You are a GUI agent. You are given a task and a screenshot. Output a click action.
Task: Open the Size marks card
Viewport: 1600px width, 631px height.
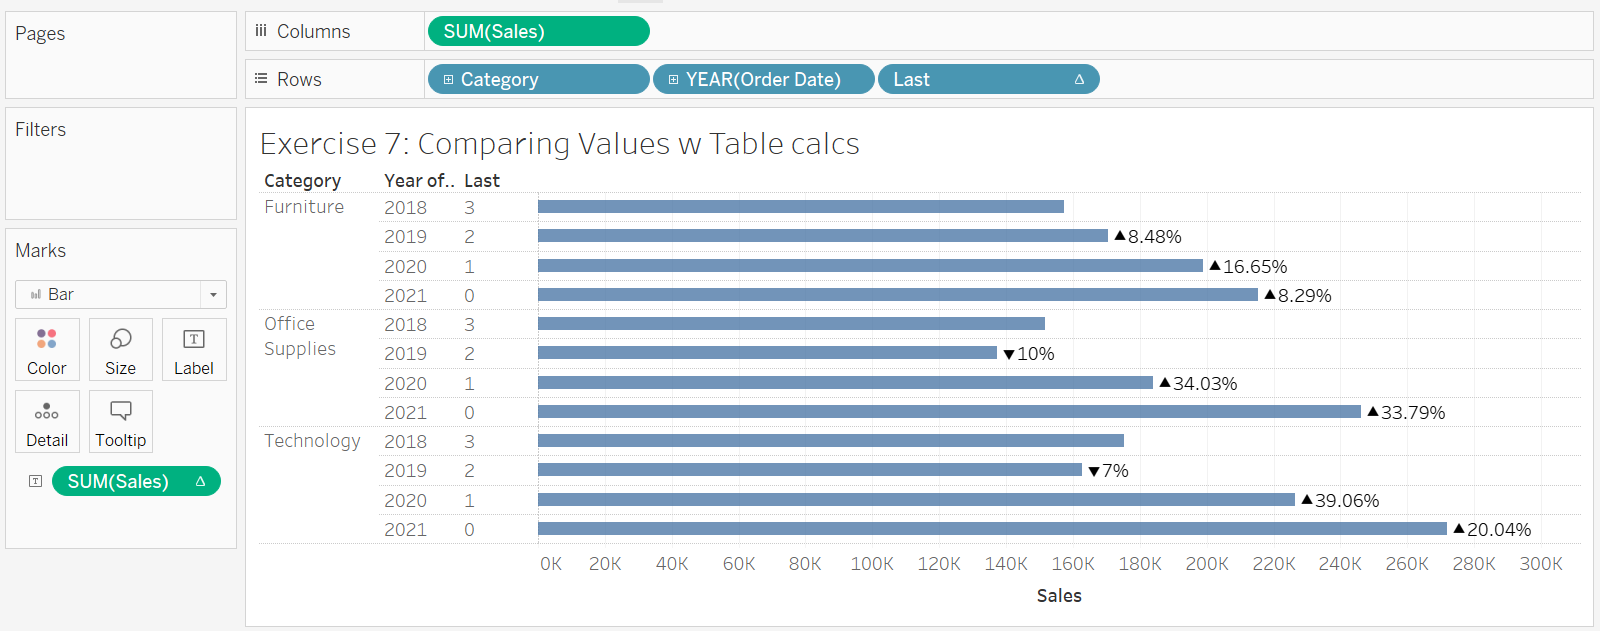pos(120,349)
